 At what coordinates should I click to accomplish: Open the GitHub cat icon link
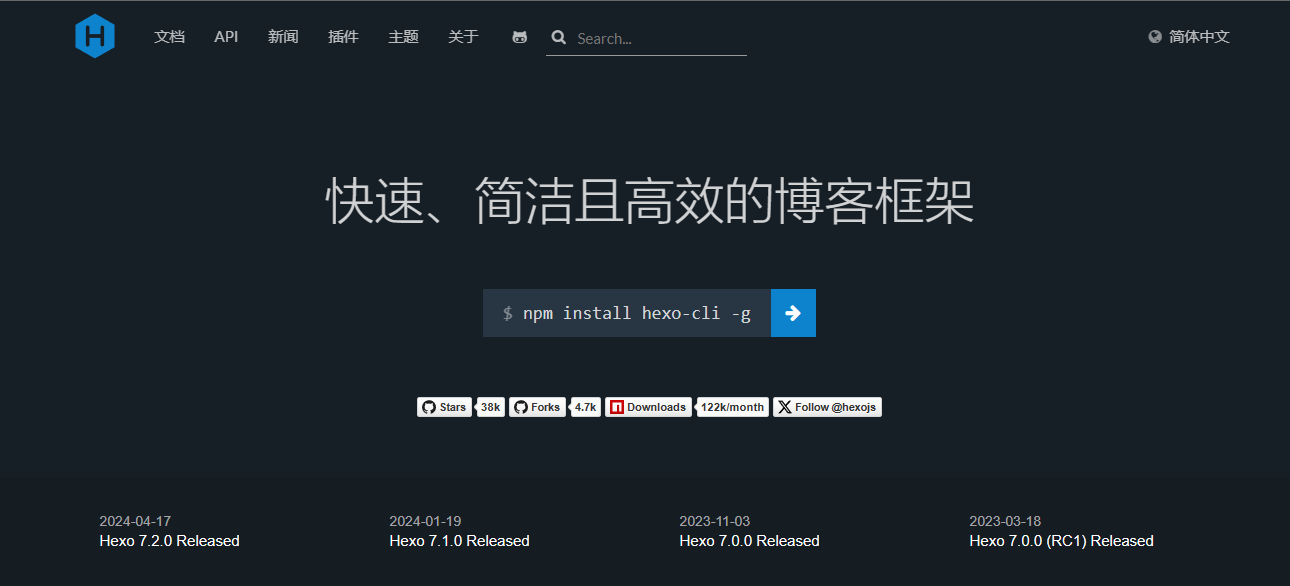point(519,37)
